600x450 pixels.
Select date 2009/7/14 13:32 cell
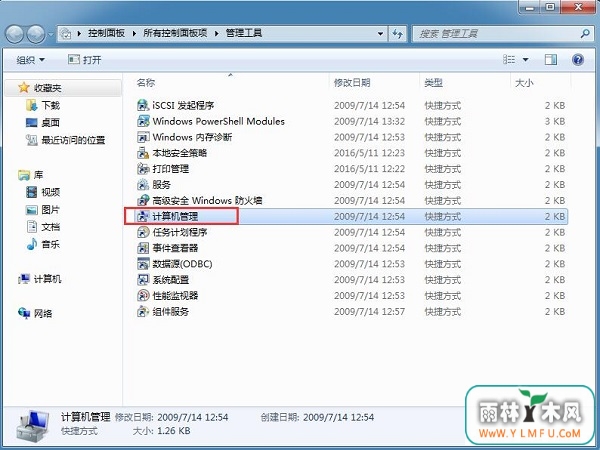pyautogui.click(x=369, y=121)
